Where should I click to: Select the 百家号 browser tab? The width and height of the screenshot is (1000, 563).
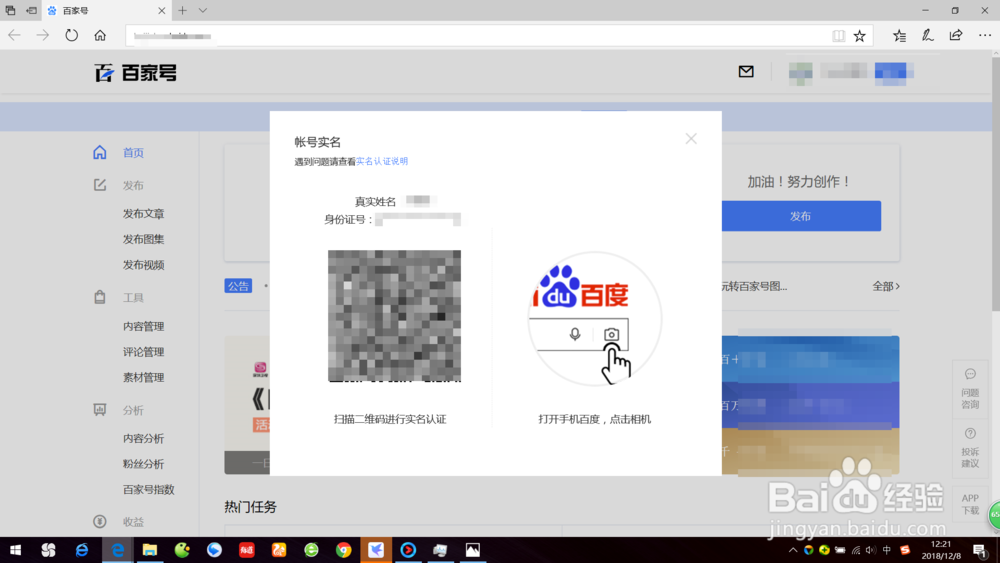(x=106, y=10)
